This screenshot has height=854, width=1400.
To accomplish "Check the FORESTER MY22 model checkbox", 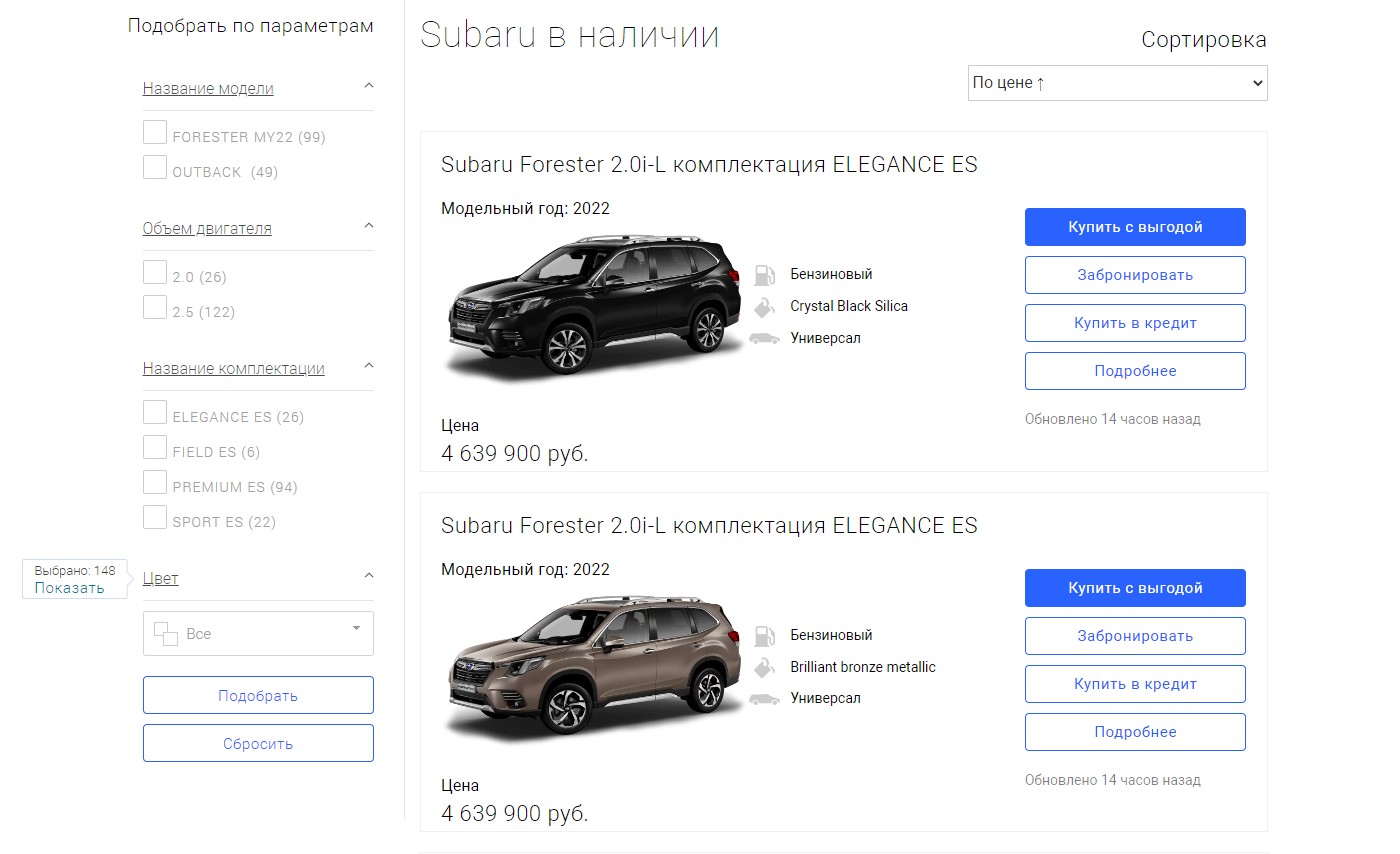I will coord(155,133).
